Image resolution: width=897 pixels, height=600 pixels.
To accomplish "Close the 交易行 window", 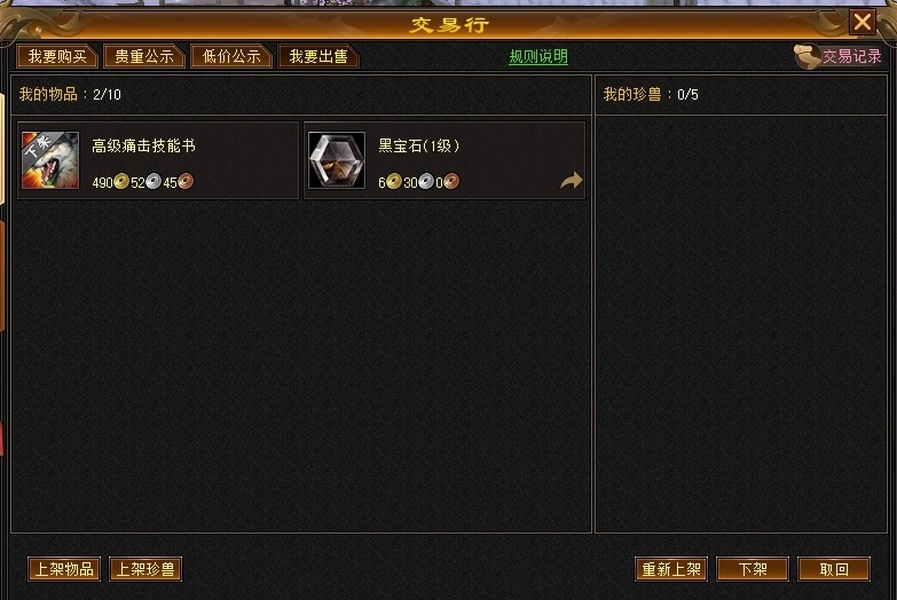I will (x=862, y=22).
